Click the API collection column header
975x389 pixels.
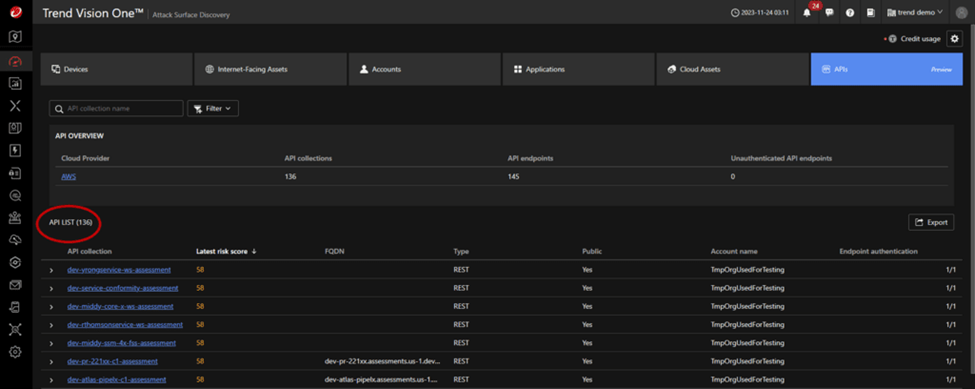click(x=90, y=252)
